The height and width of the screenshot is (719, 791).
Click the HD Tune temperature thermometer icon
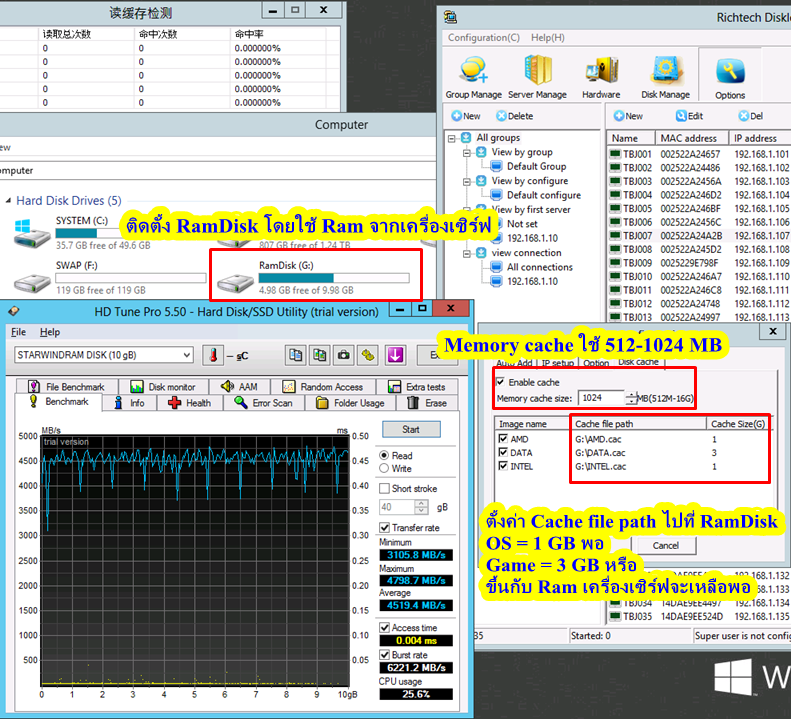[x=213, y=355]
